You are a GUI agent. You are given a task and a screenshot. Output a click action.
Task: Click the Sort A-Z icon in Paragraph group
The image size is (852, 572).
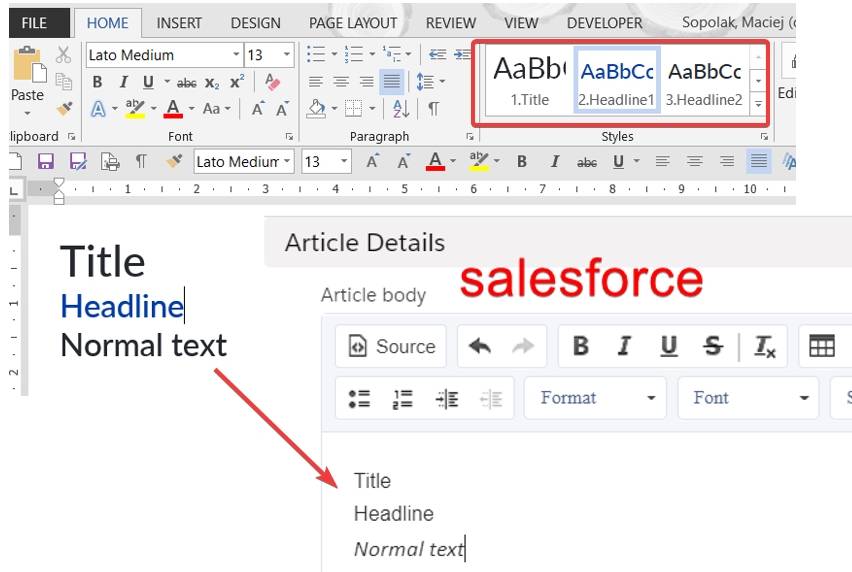coord(400,108)
